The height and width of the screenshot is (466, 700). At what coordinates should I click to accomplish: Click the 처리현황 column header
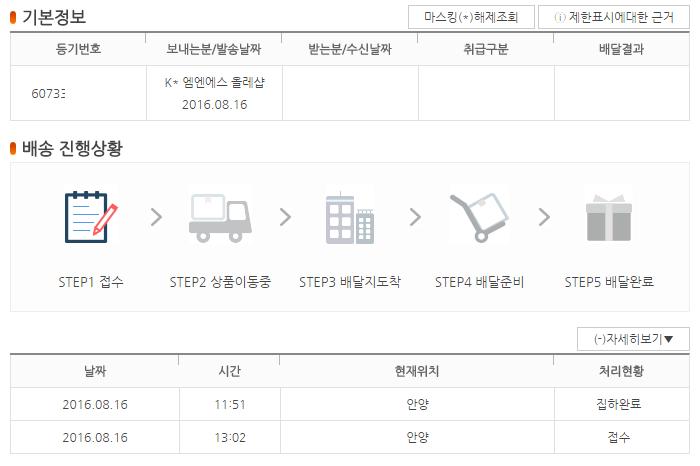coord(623,371)
